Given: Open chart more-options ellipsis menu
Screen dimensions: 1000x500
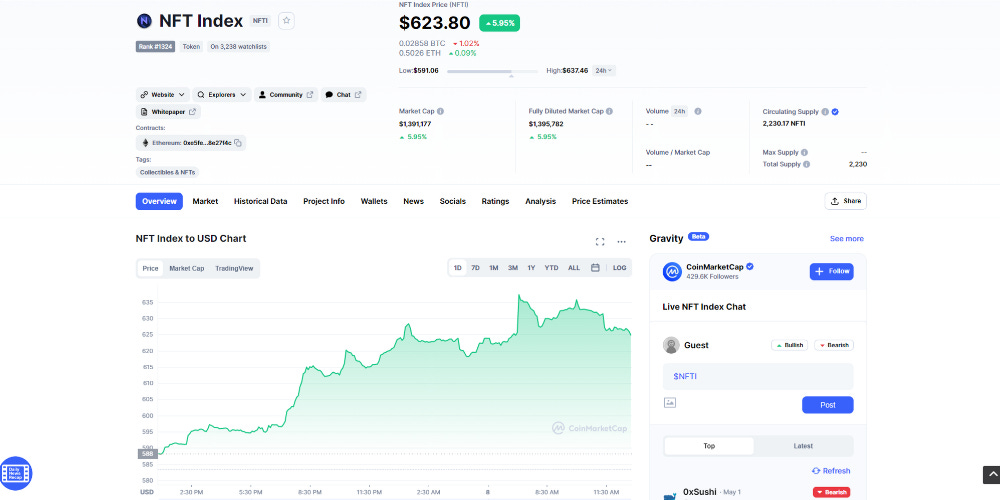Looking at the screenshot, I should [621, 242].
